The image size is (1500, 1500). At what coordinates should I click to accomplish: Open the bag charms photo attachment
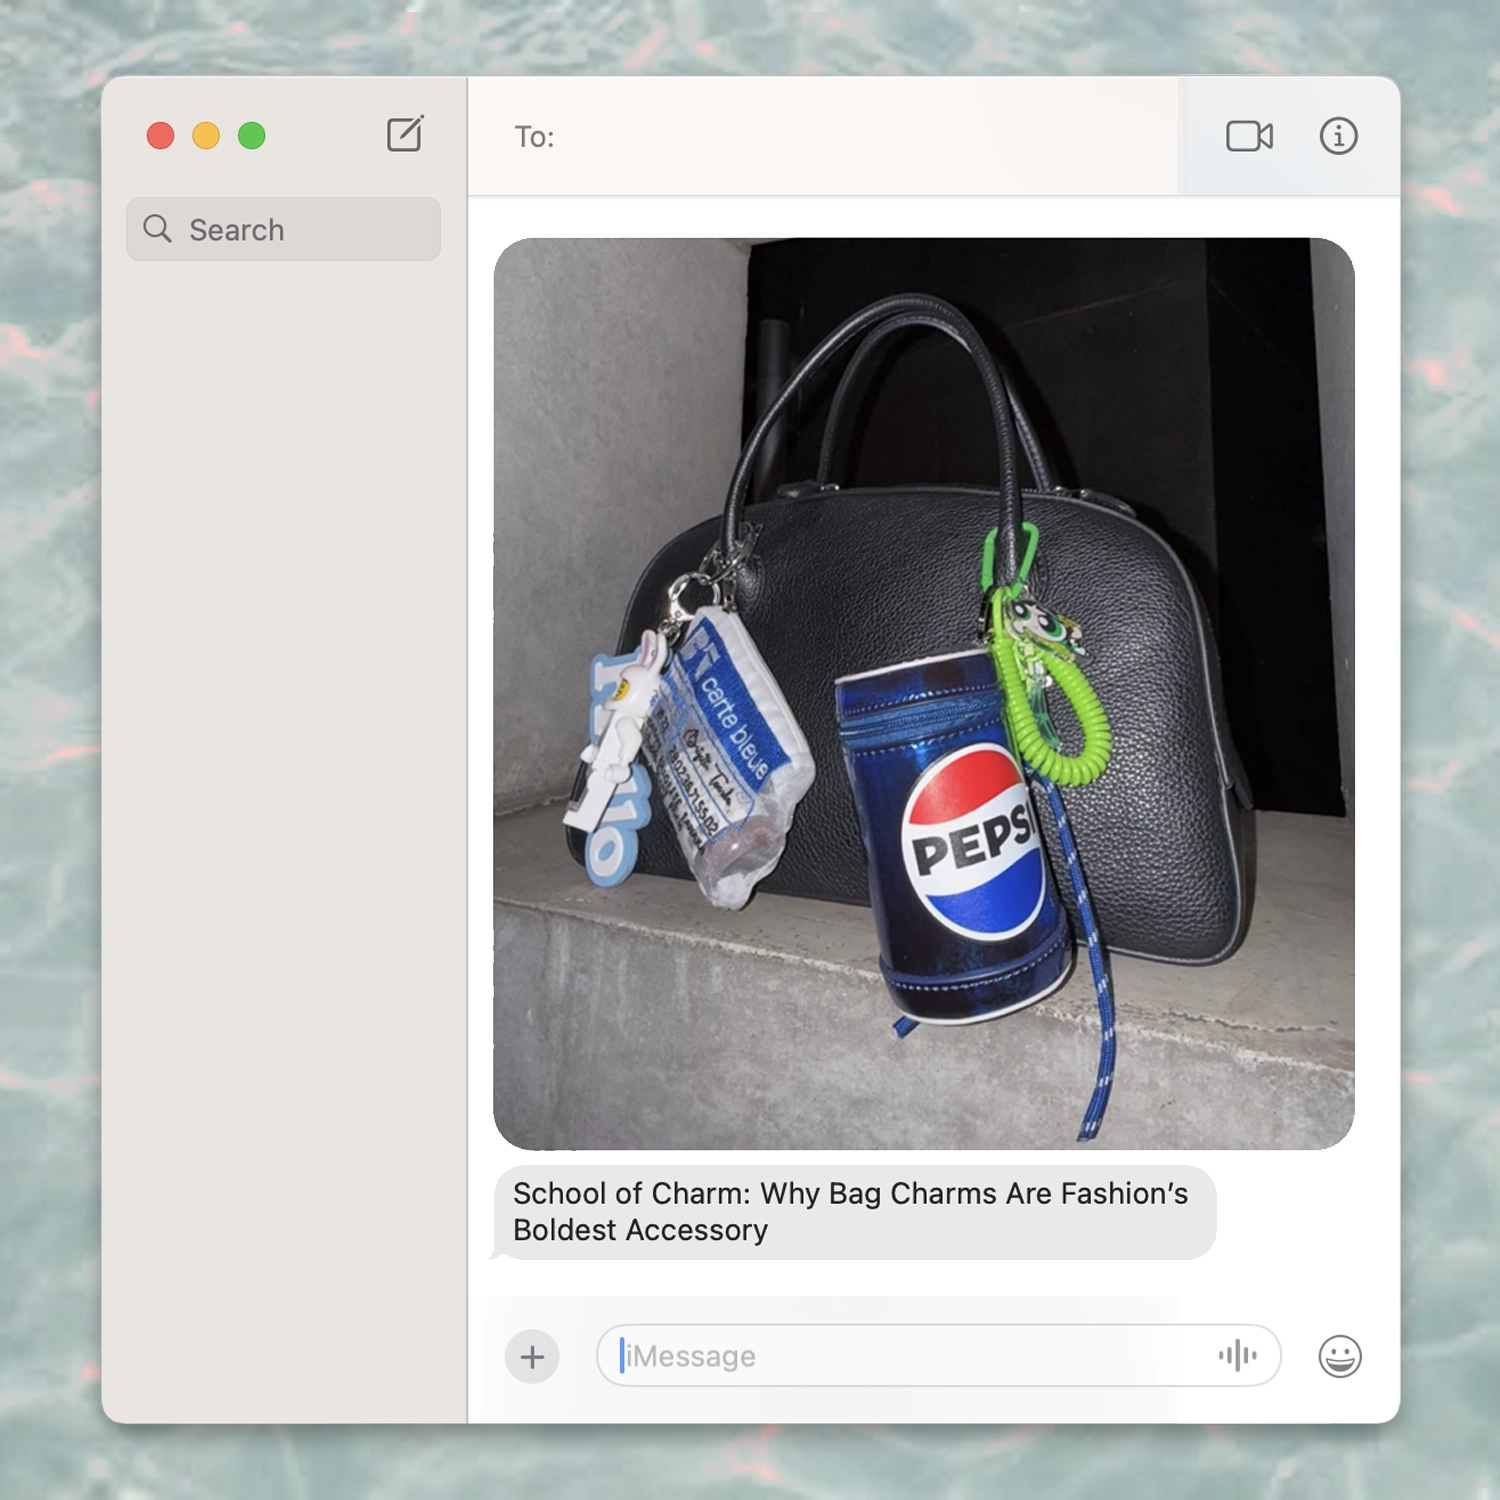coord(924,693)
